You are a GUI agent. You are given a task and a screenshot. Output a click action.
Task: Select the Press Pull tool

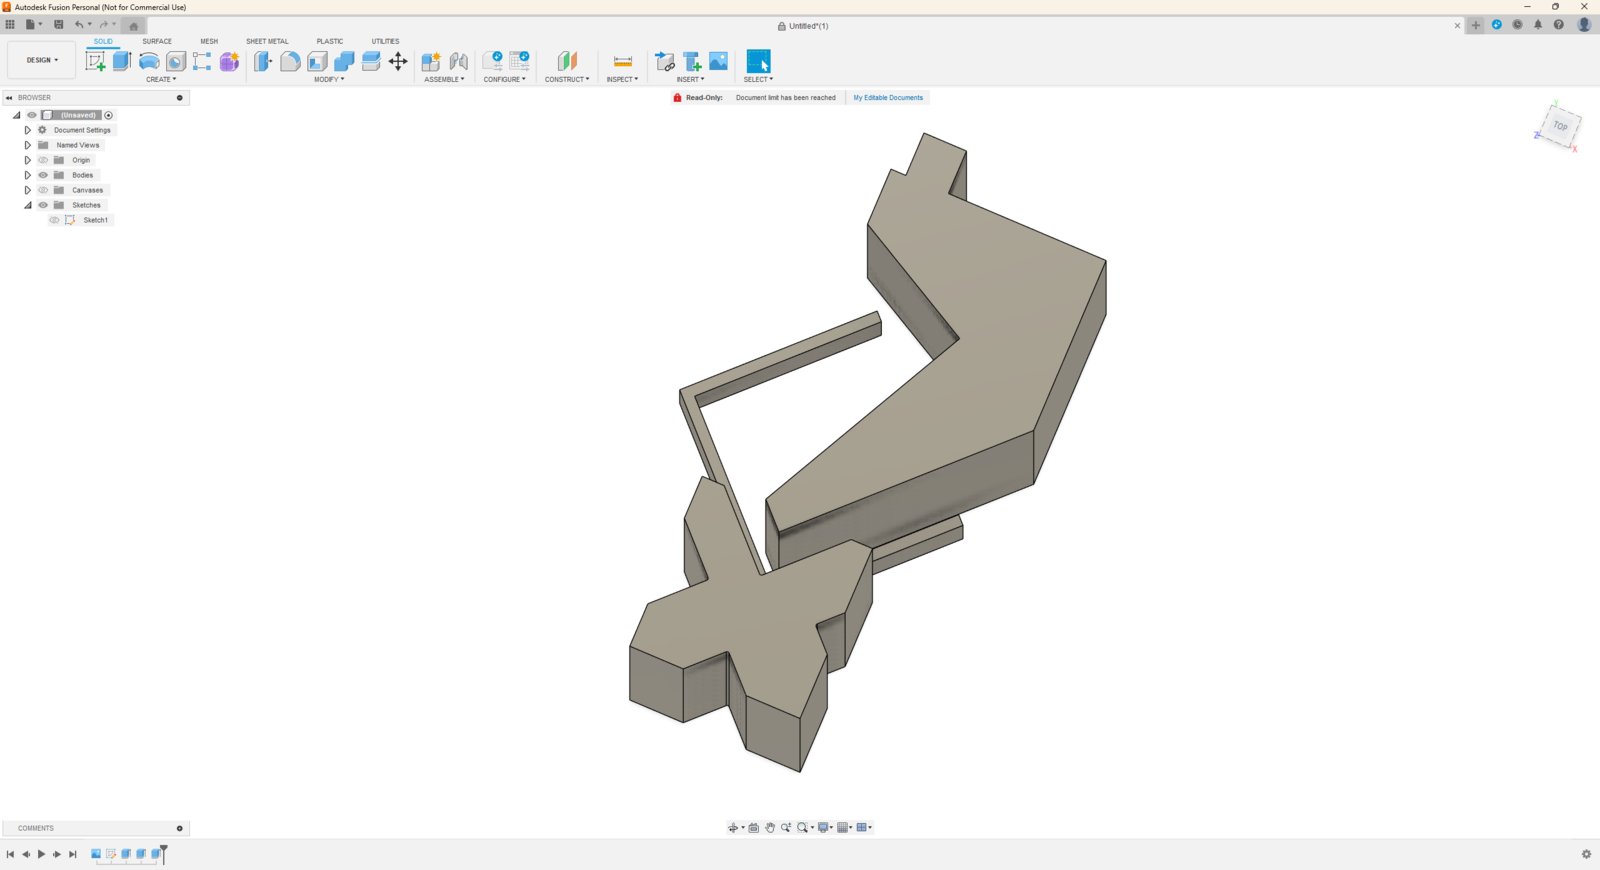[x=263, y=61]
